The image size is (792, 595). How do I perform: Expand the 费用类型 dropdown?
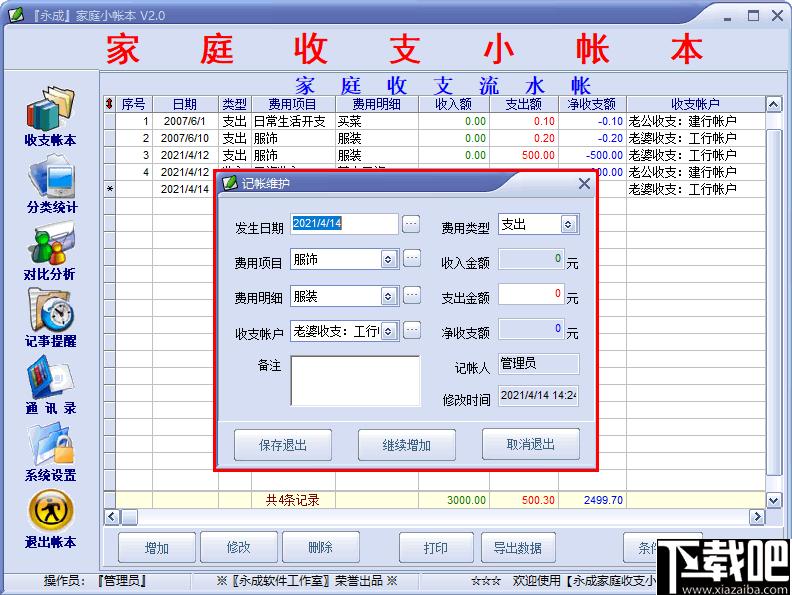[568, 225]
